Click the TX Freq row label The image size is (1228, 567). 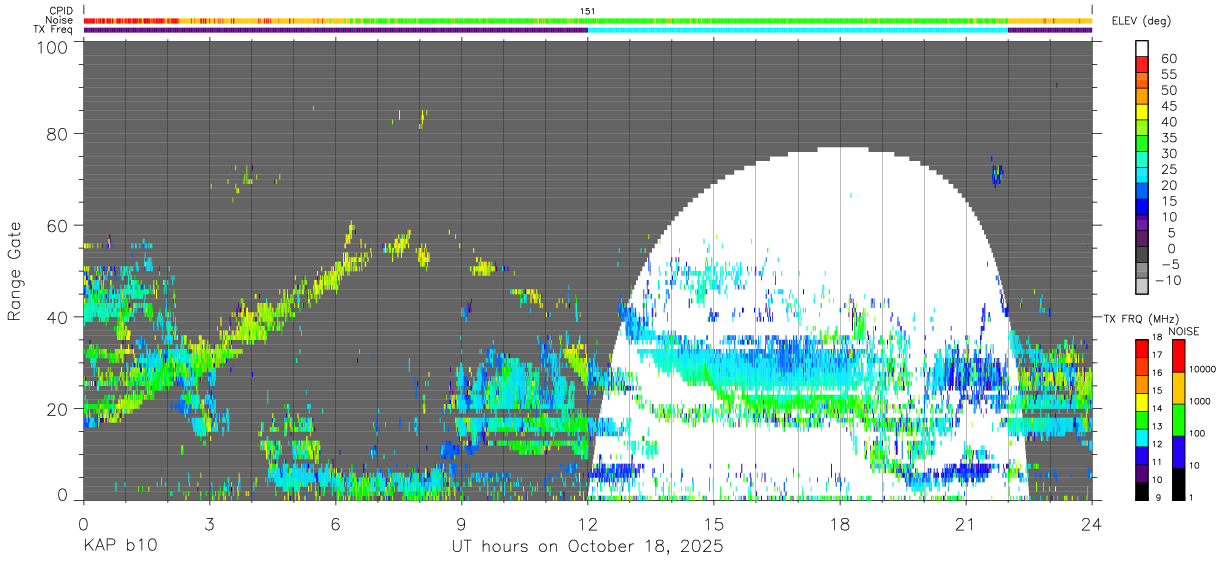pos(55,29)
